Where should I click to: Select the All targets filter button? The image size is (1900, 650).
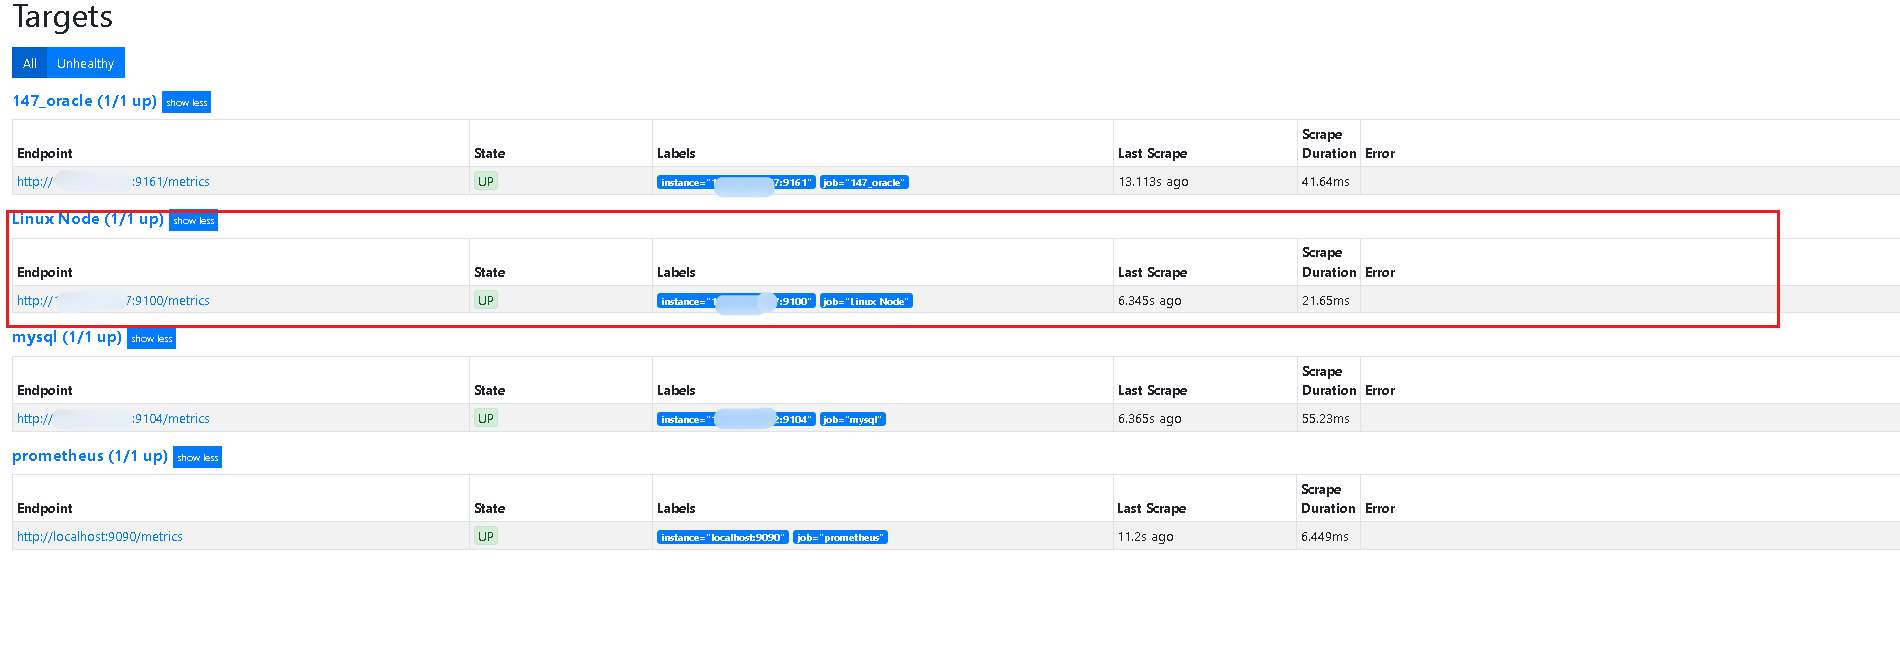(x=29, y=63)
